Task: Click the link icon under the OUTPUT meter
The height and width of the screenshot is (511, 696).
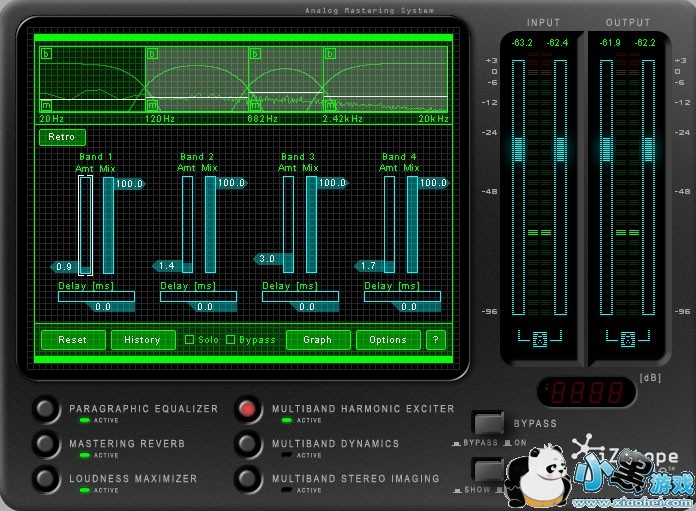Action: click(628, 339)
